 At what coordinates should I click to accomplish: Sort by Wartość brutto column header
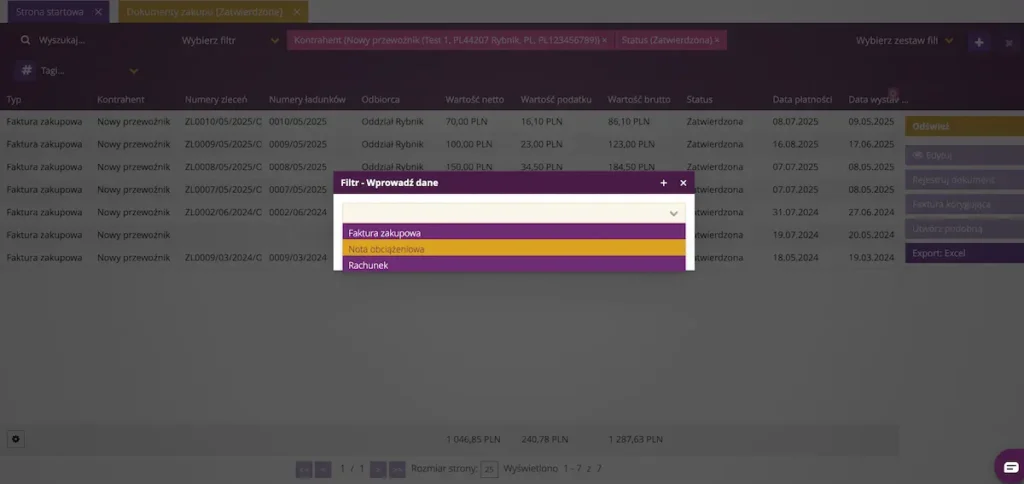click(639, 100)
